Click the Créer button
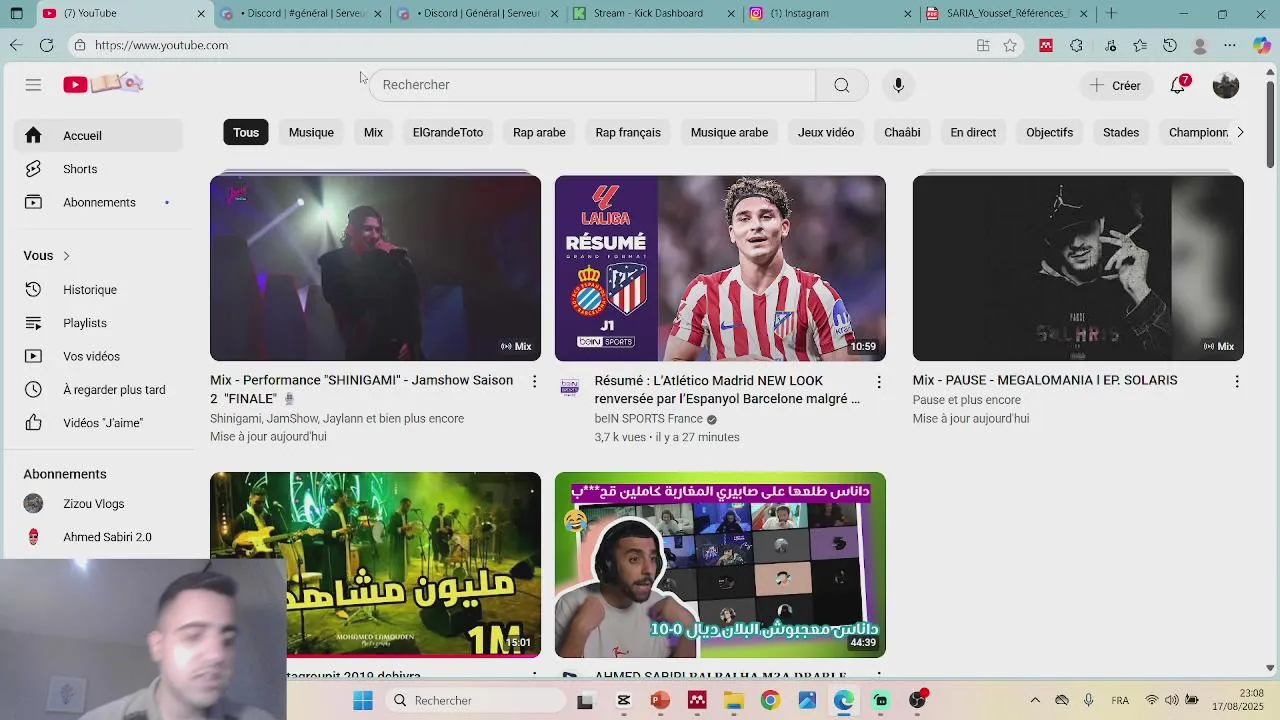The height and width of the screenshot is (720, 1280). click(x=1116, y=85)
